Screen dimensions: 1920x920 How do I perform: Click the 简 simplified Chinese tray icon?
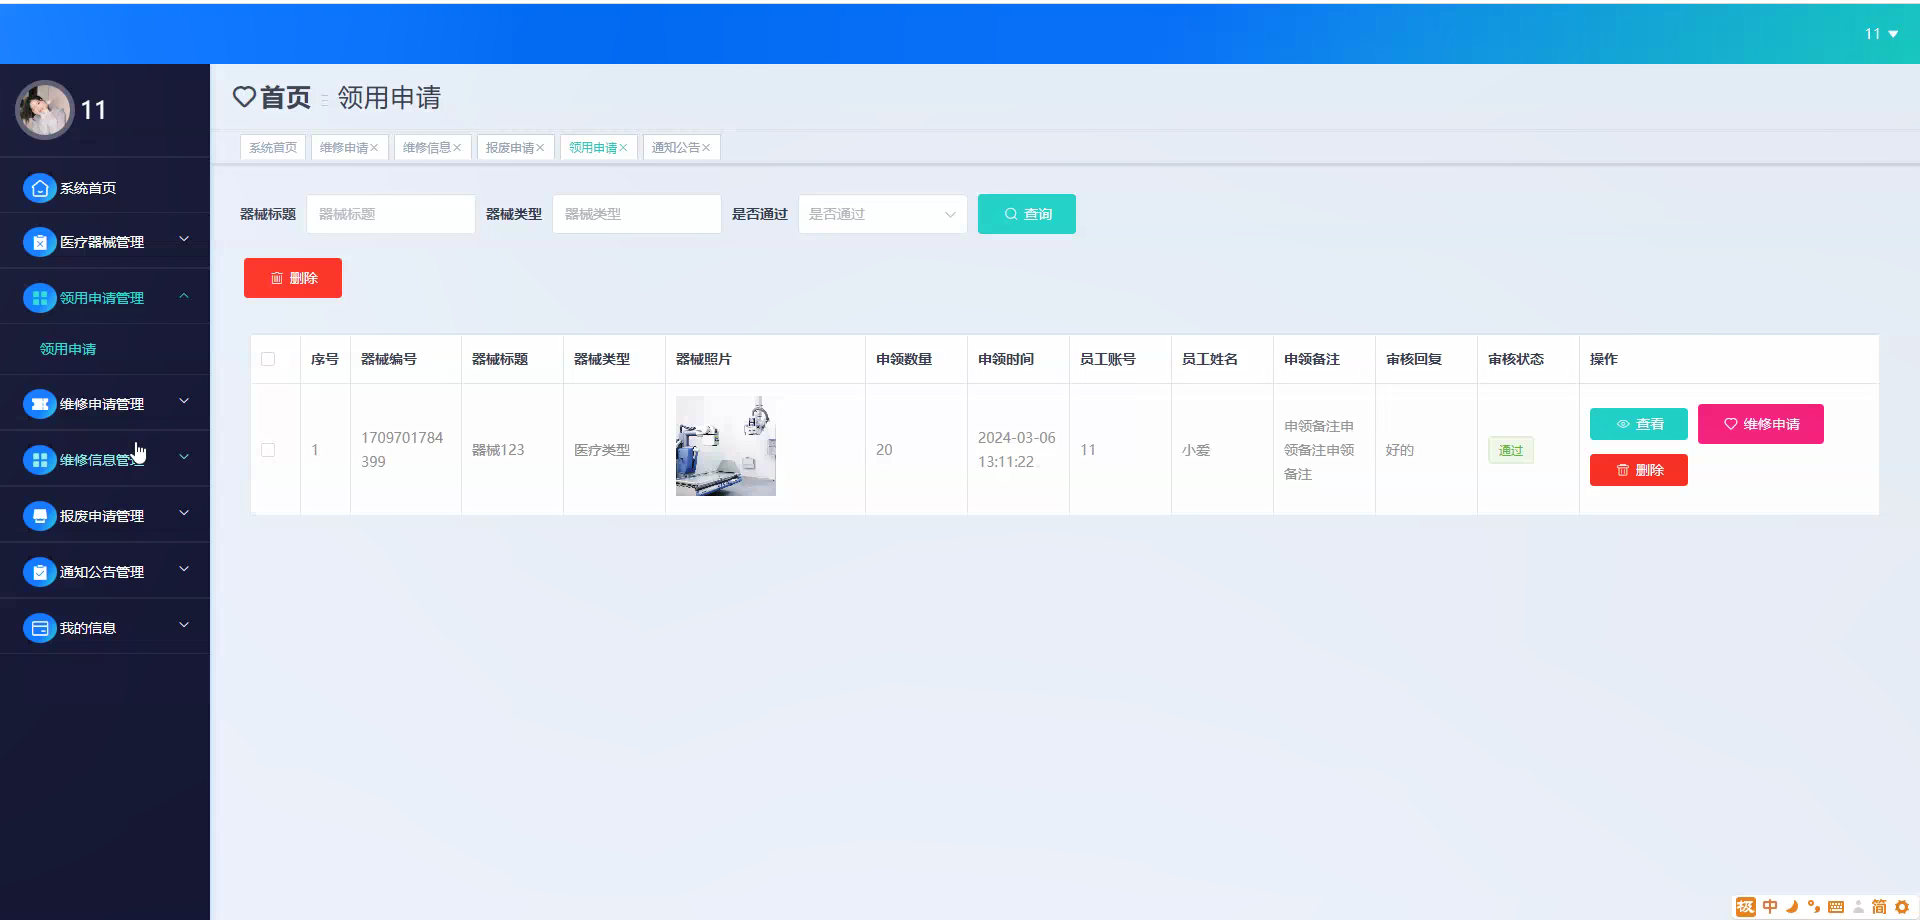1879,907
